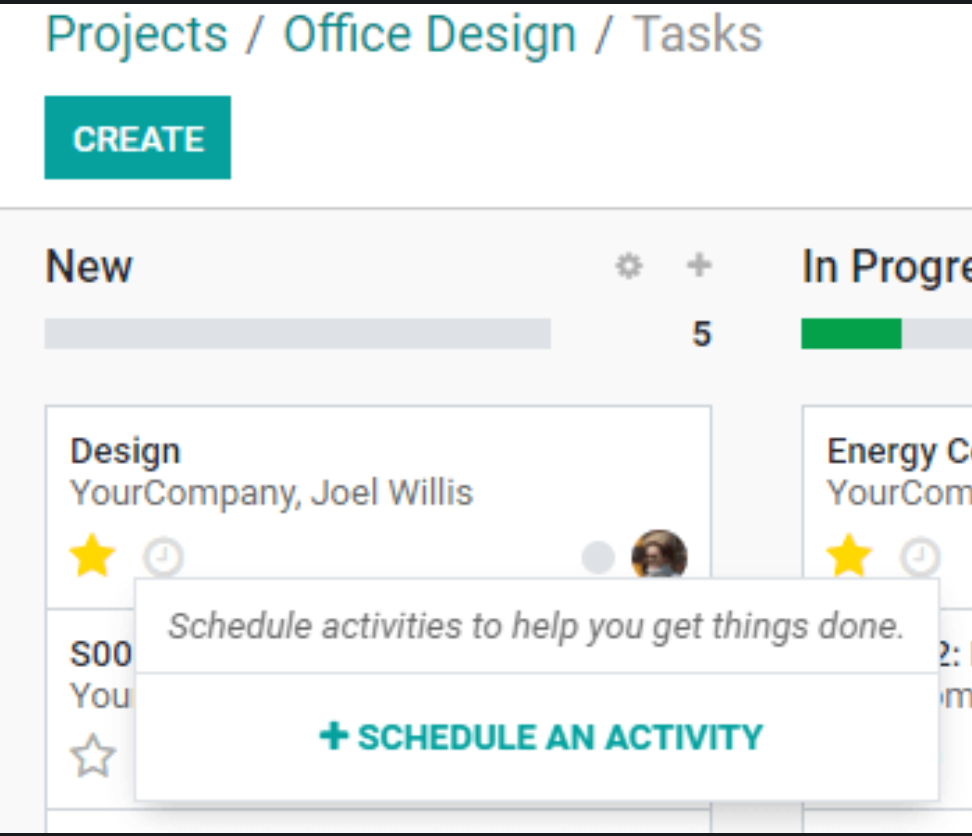Click the green segment of In Progress bar
Image resolution: width=972 pixels, height=836 pixels.
click(x=851, y=334)
